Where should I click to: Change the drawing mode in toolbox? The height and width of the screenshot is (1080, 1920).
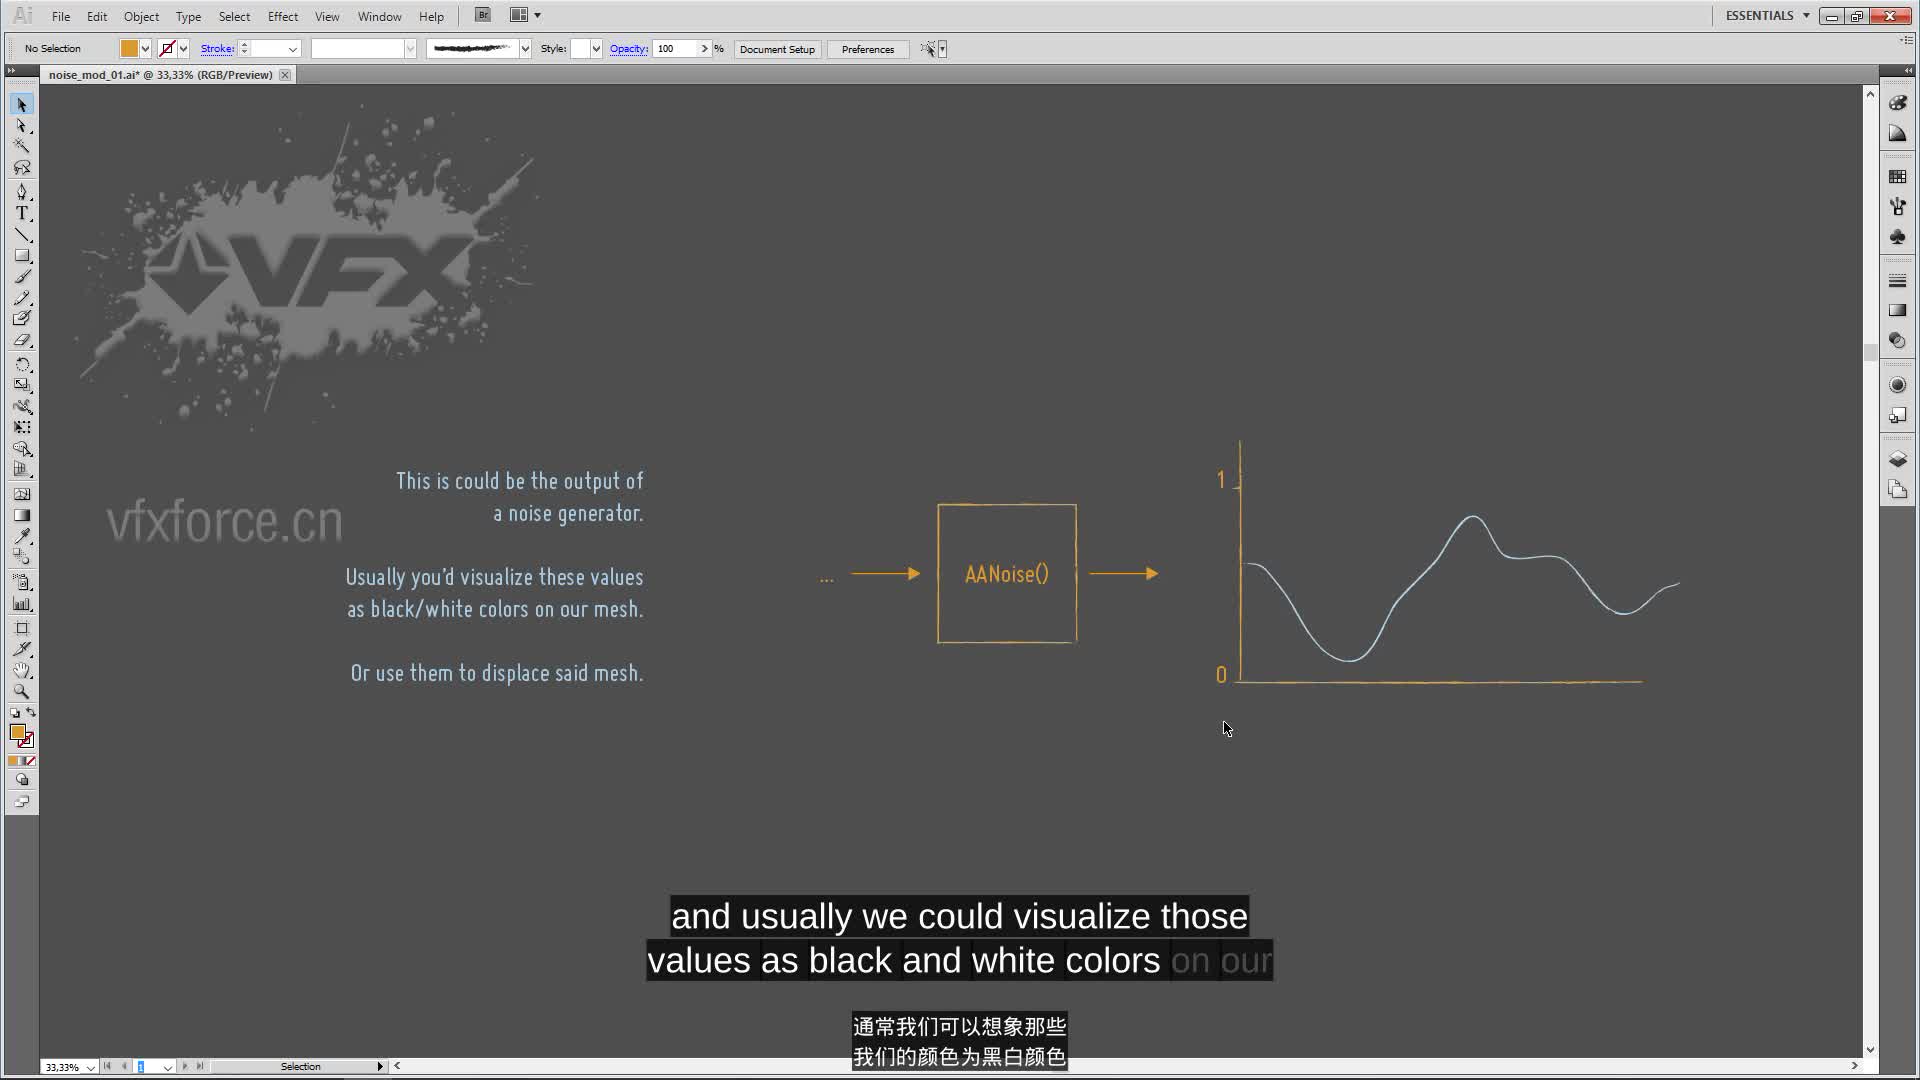click(22, 780)
